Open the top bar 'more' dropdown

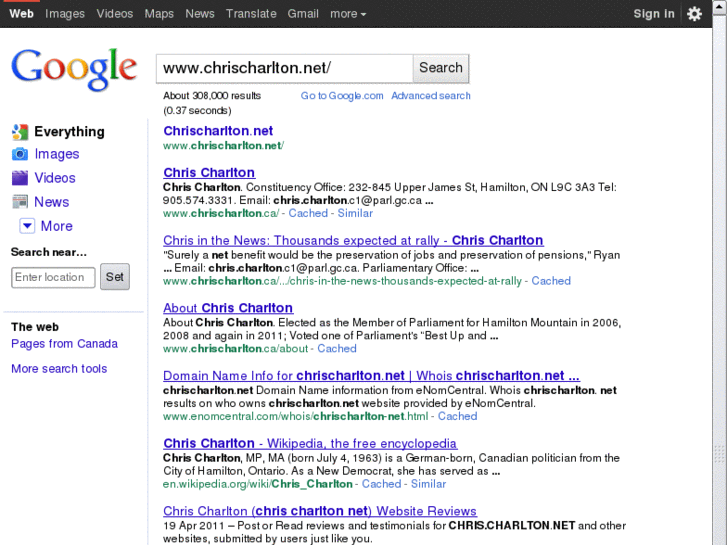348,14
